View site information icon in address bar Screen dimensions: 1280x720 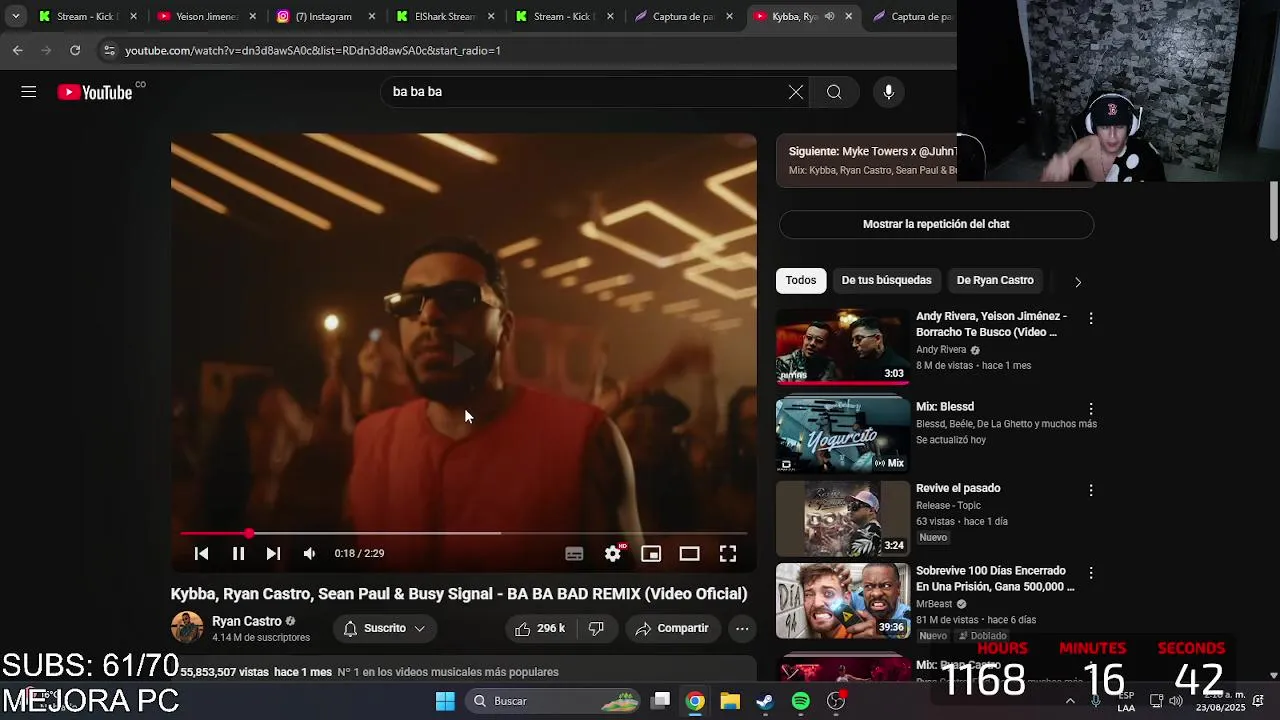[x=109, y=50]
